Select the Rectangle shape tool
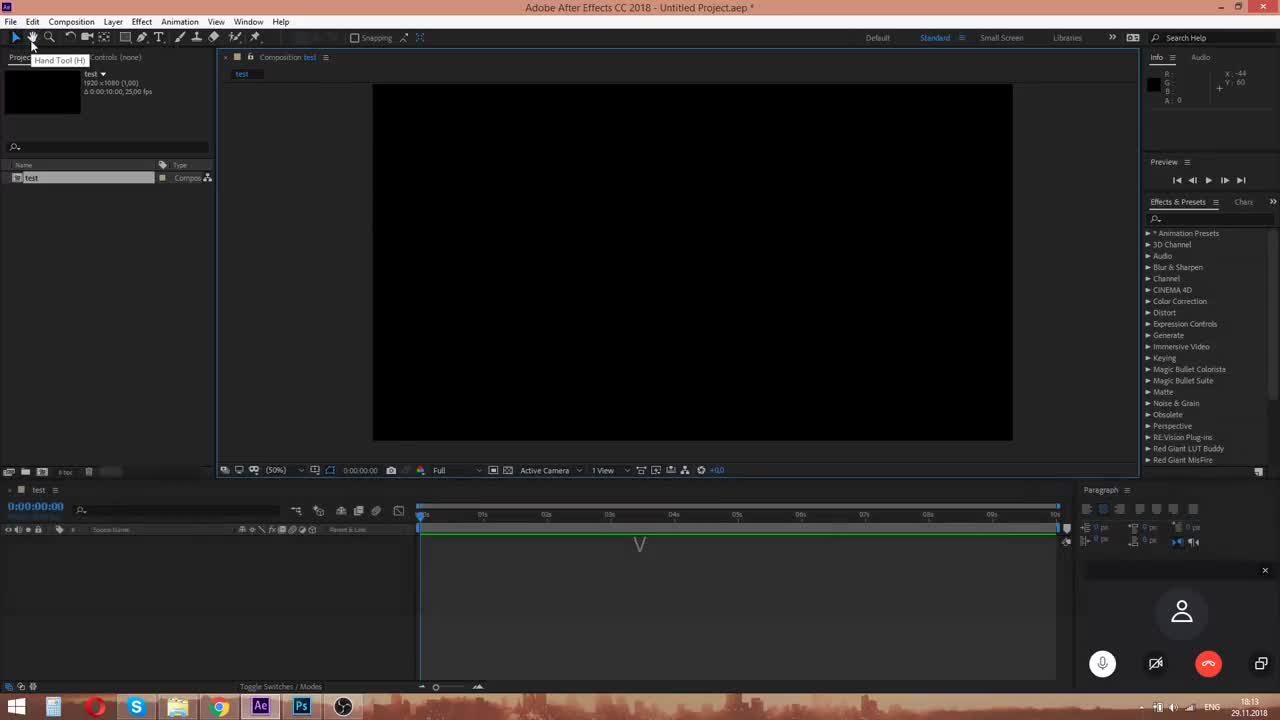This screenshot has height=720, width=1280. (x=125, y=37)
